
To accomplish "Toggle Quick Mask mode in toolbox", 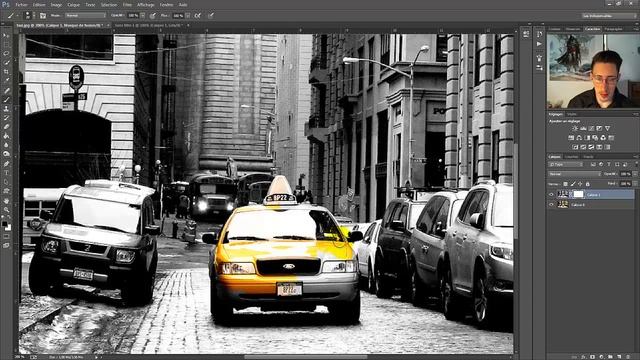I will coord(6,236).
